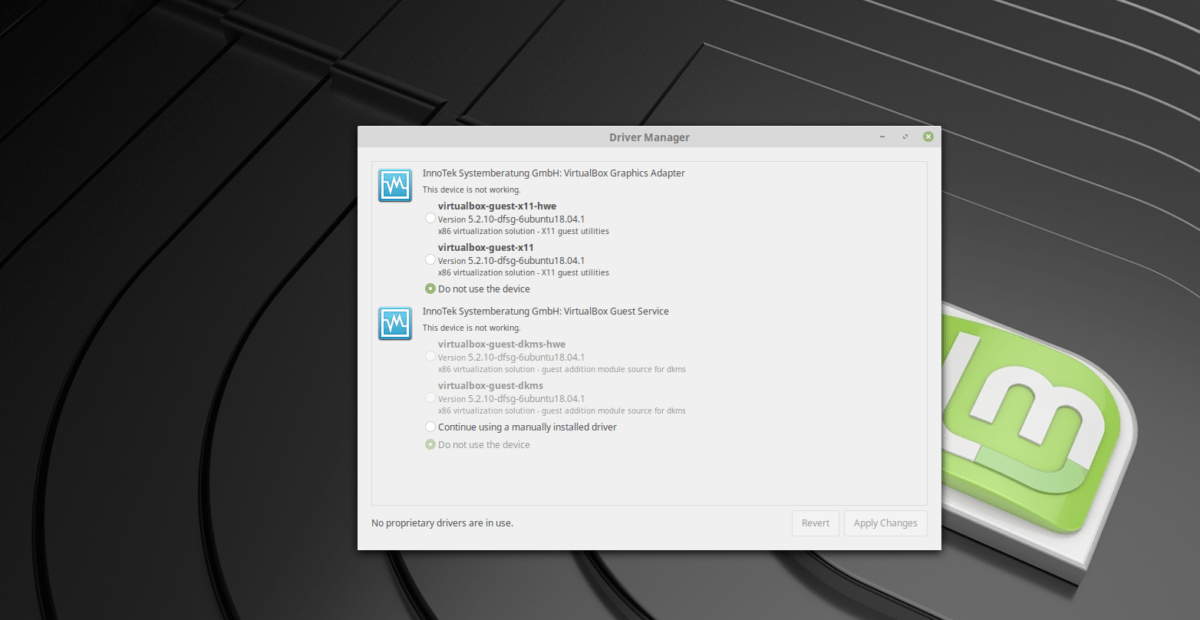Select the virtualbox-guest-dkms radio button
Screen dimensions: 1200x620
pyautogui.click(x=430, y=397)
